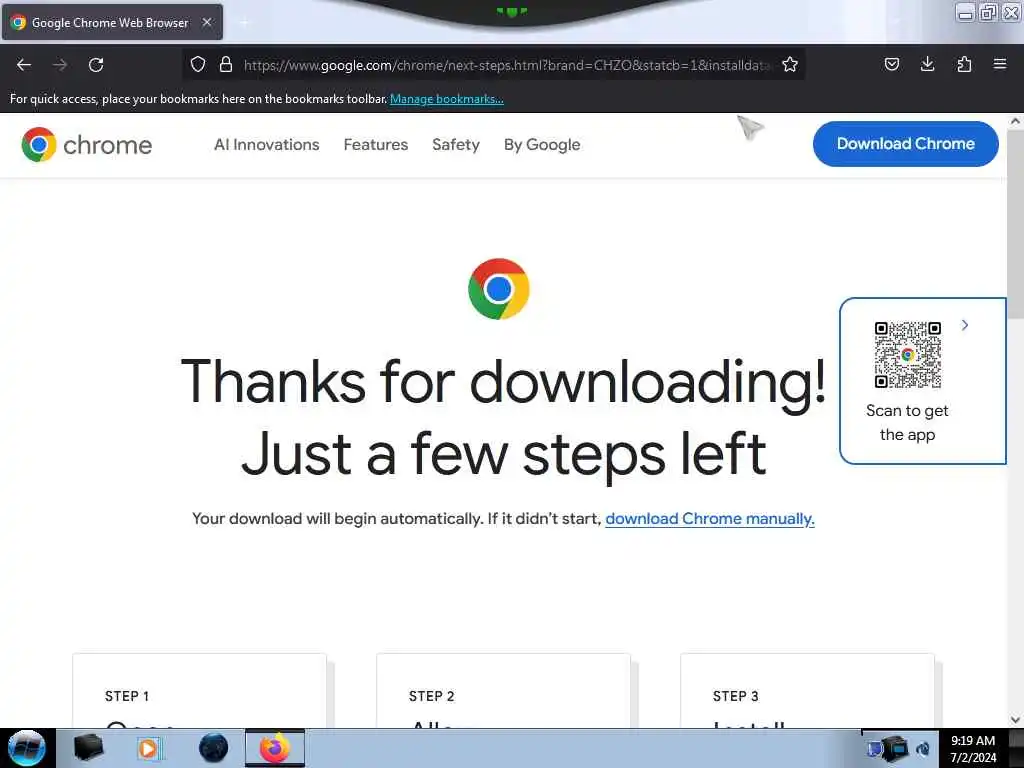Screen dimensions: 1024x768
Task: Click the Thanks for downloading heading
Action: pos(504,418)
